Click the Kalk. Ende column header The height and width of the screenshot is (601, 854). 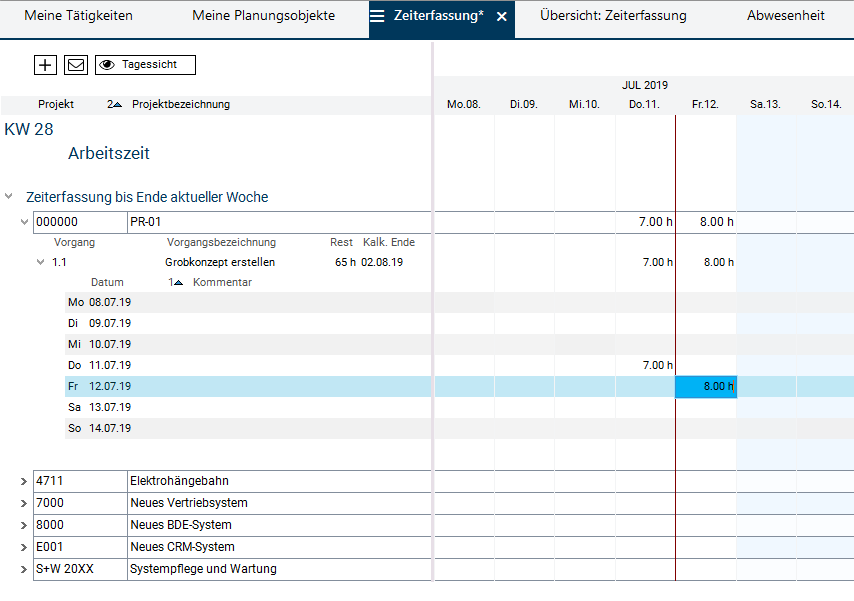point(389,242)
